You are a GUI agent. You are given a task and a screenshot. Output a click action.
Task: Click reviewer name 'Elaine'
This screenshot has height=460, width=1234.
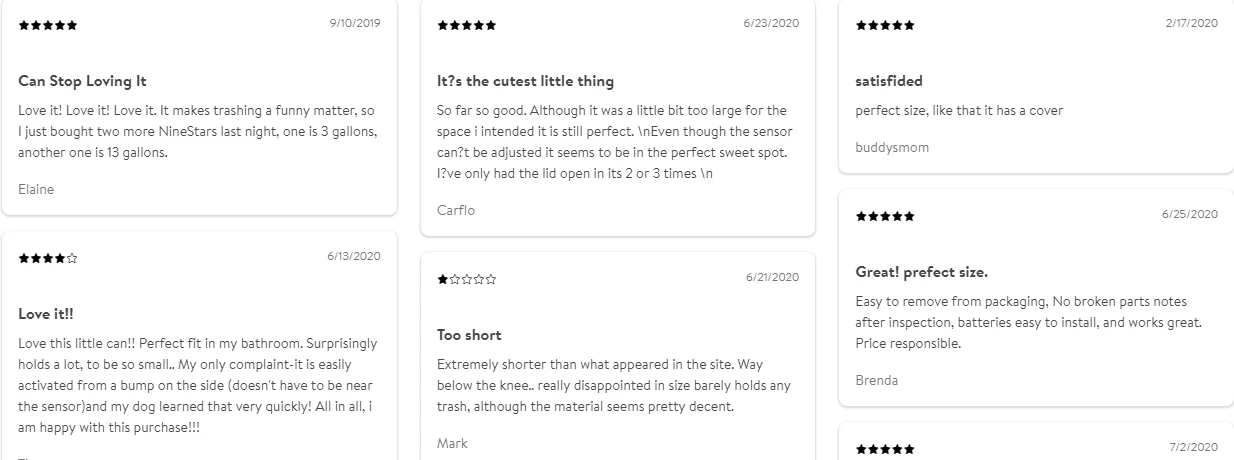[36, 189]
